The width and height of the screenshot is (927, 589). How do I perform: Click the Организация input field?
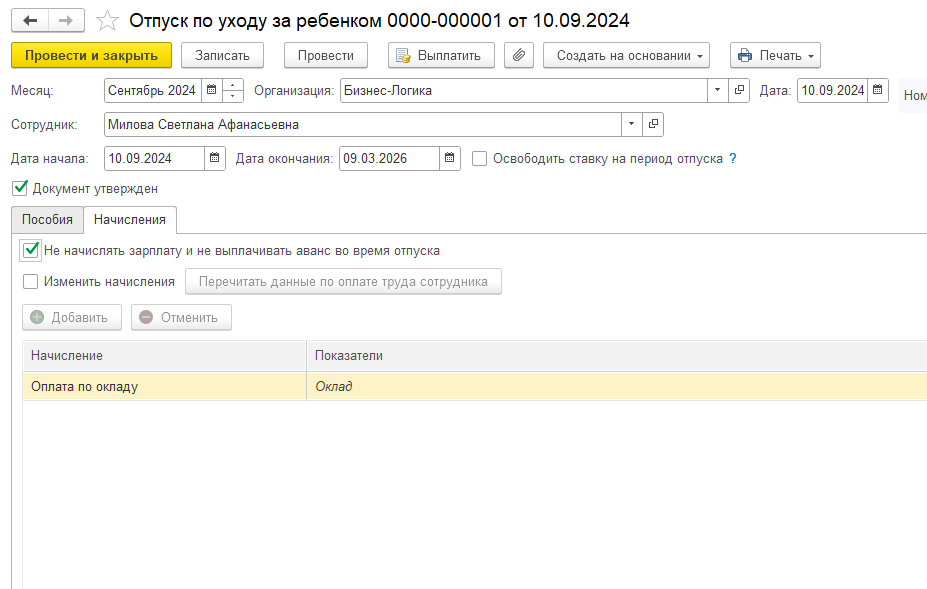[x=524, y=90]
